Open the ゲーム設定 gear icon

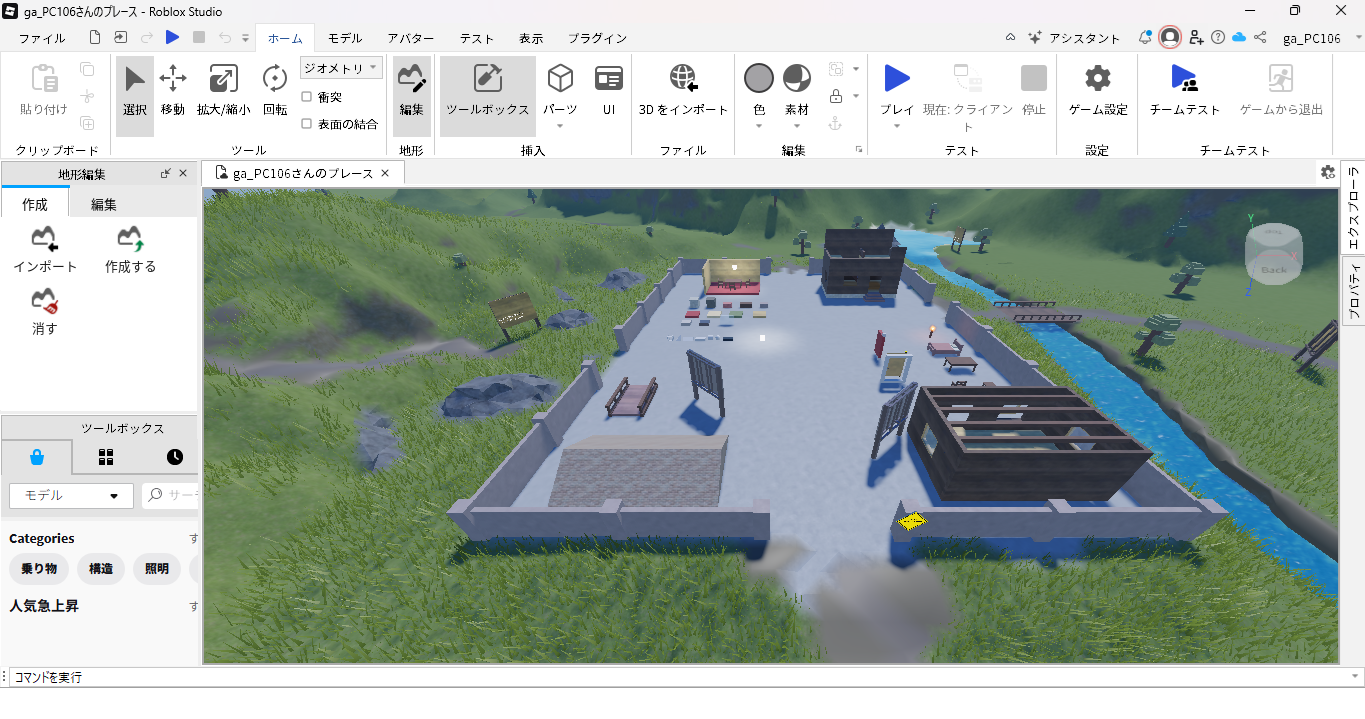(1098, 79)
